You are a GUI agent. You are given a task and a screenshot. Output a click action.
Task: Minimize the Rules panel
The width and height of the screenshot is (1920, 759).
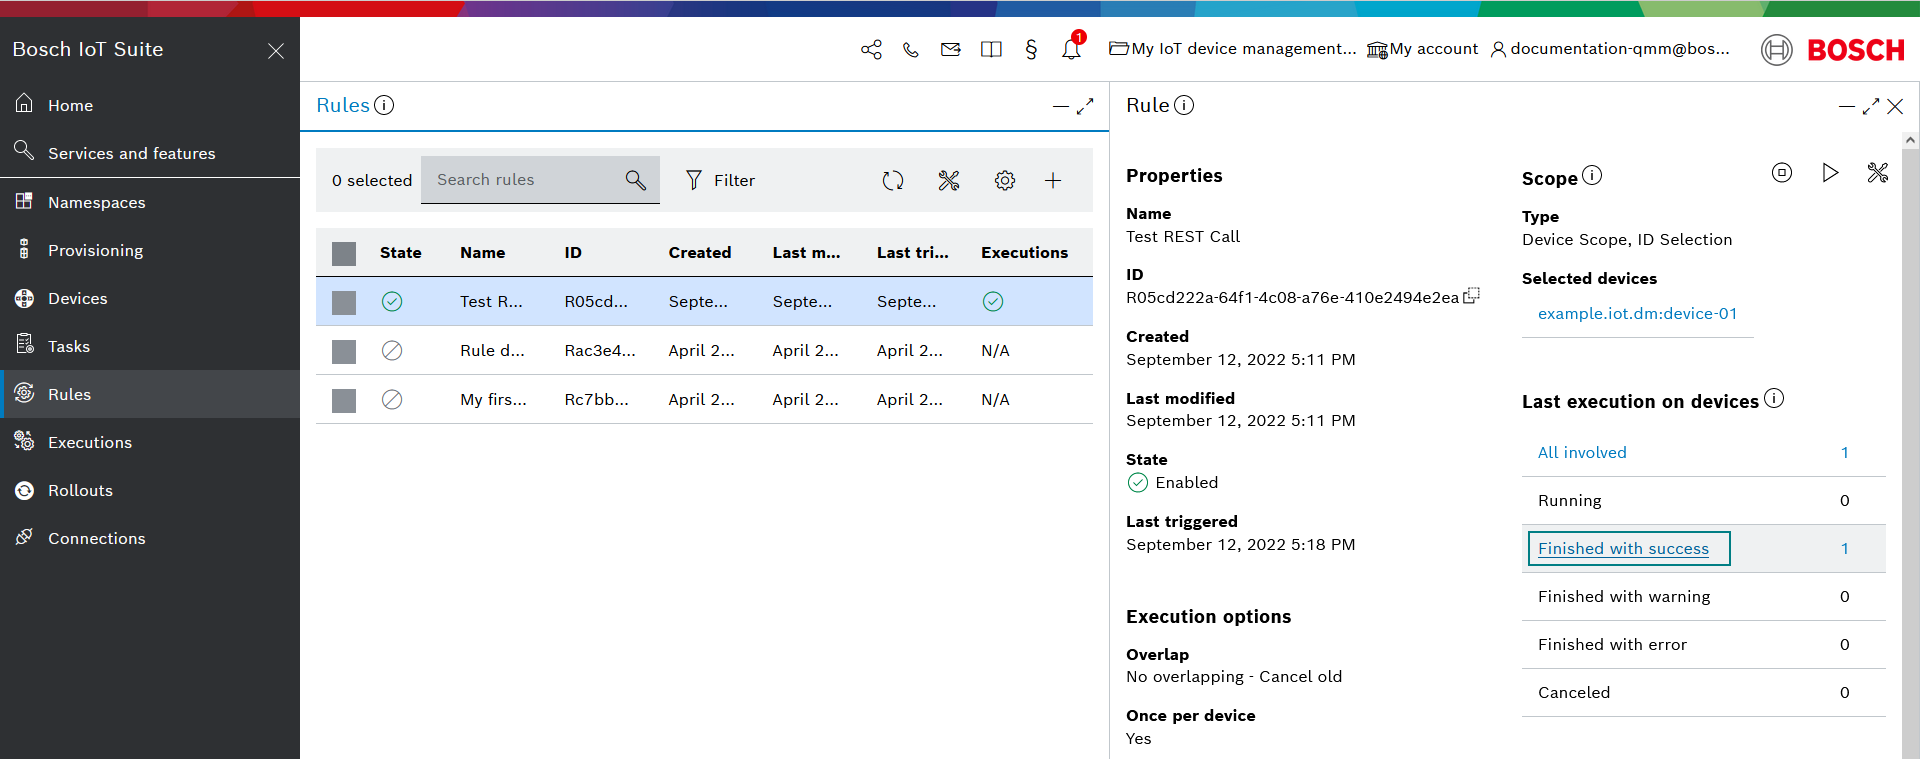1061,106
